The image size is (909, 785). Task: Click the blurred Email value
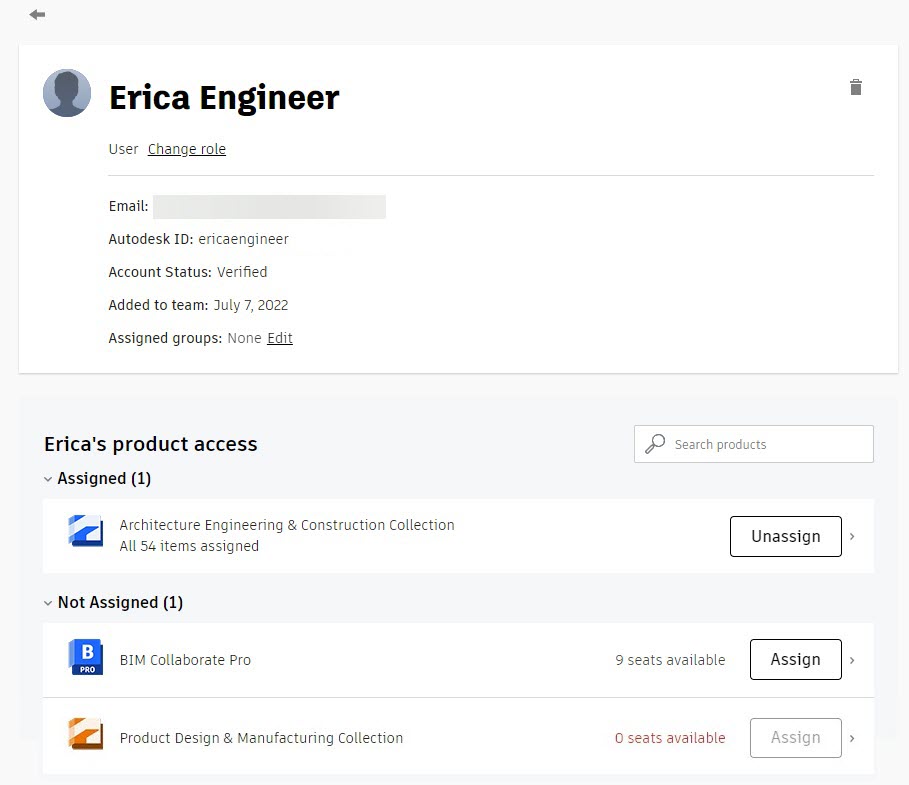click(x=270, y=207)
